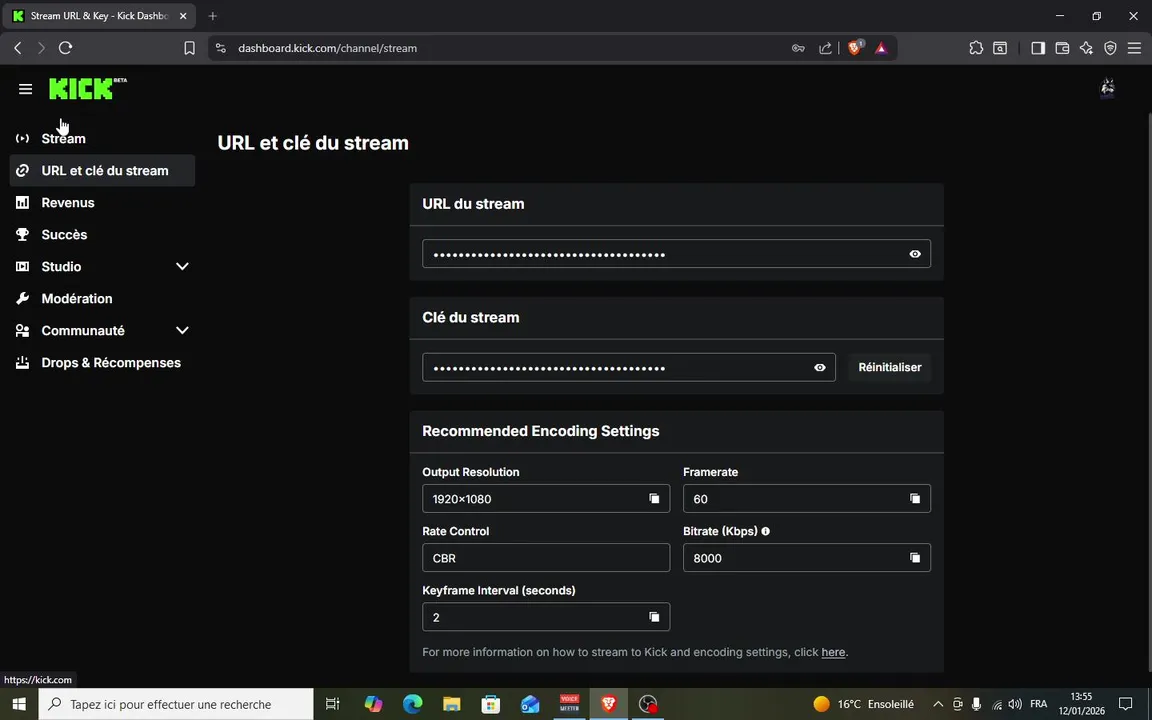Open Modération in the sidebar
The width and height of the screenshot is (1152, 720).
click(x=102, y=298)
